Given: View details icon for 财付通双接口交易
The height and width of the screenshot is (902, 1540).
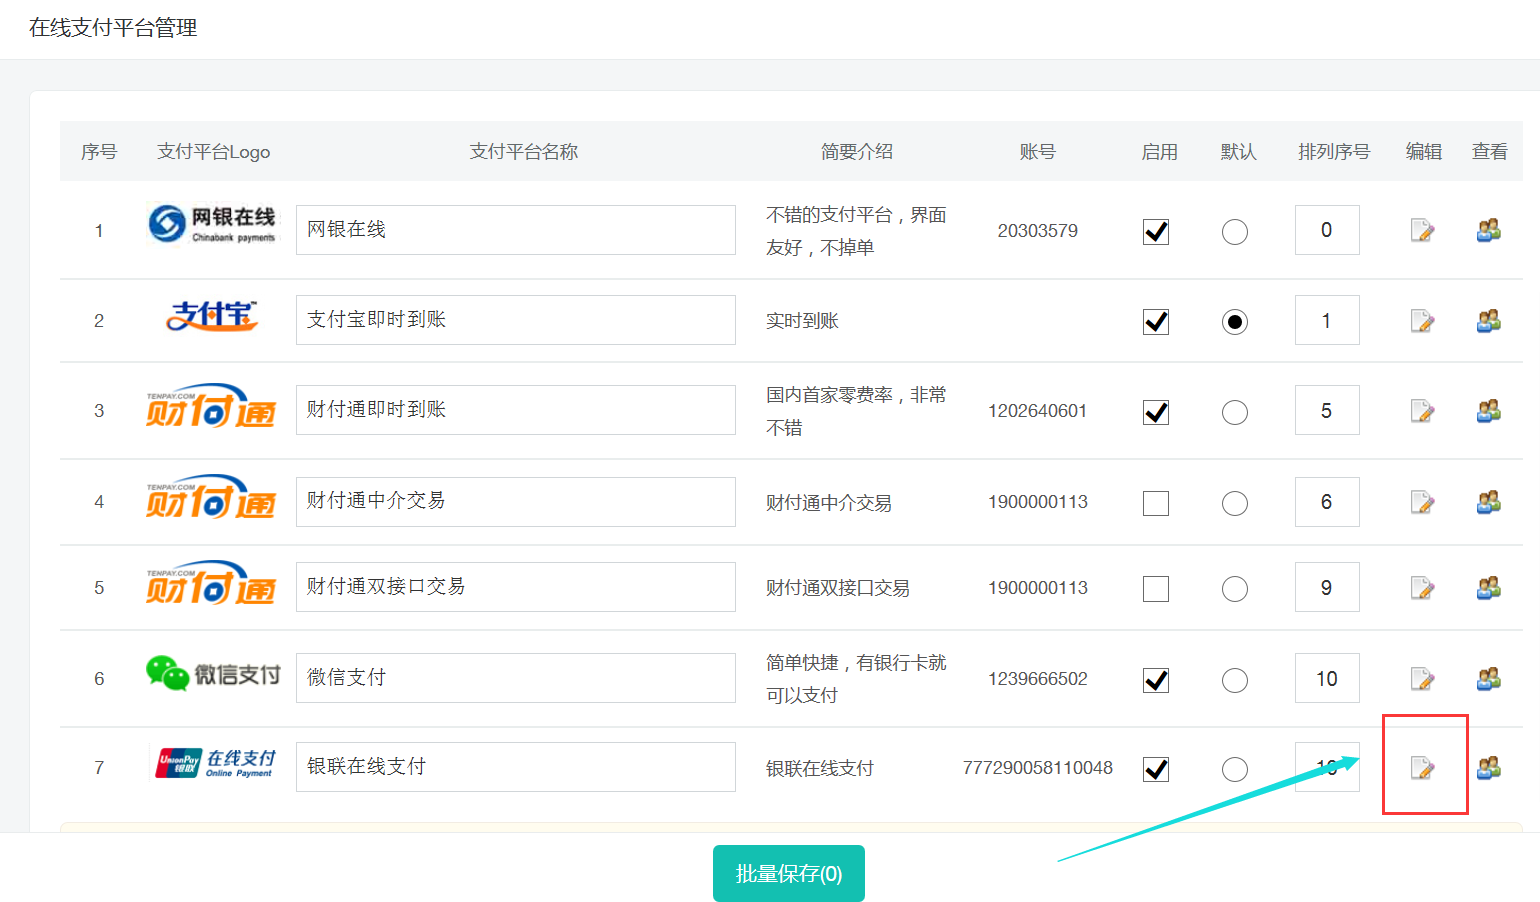Looking at the screenshot, I should [1489, 588].
